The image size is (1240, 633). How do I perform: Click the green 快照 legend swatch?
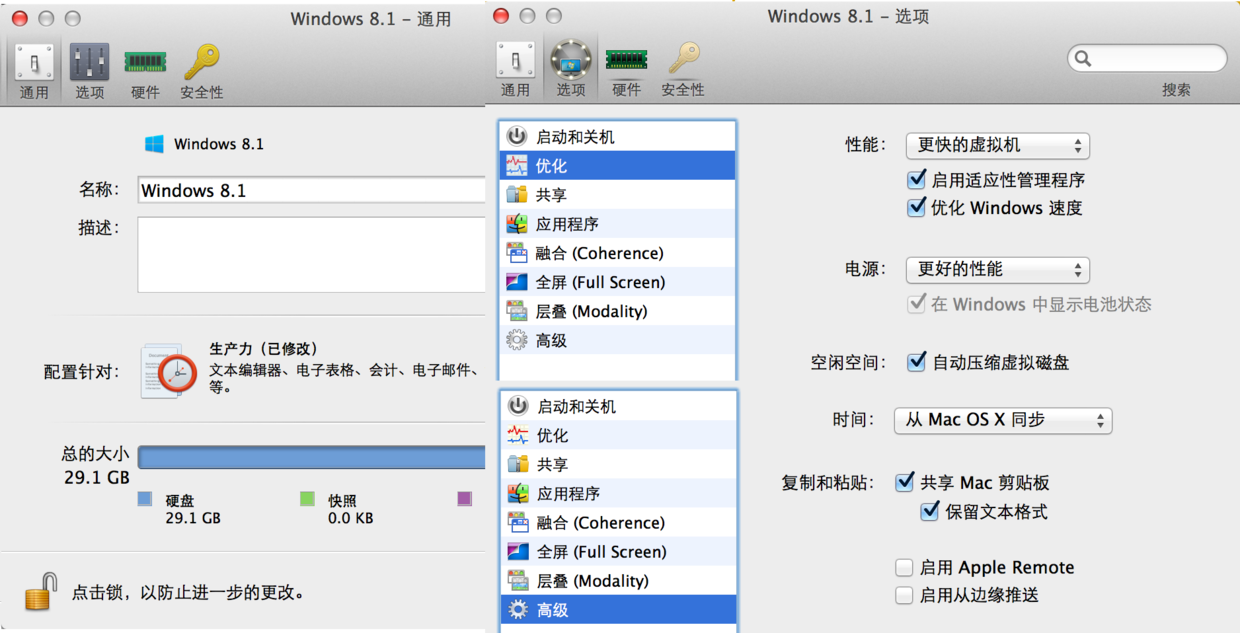[307, 498]
